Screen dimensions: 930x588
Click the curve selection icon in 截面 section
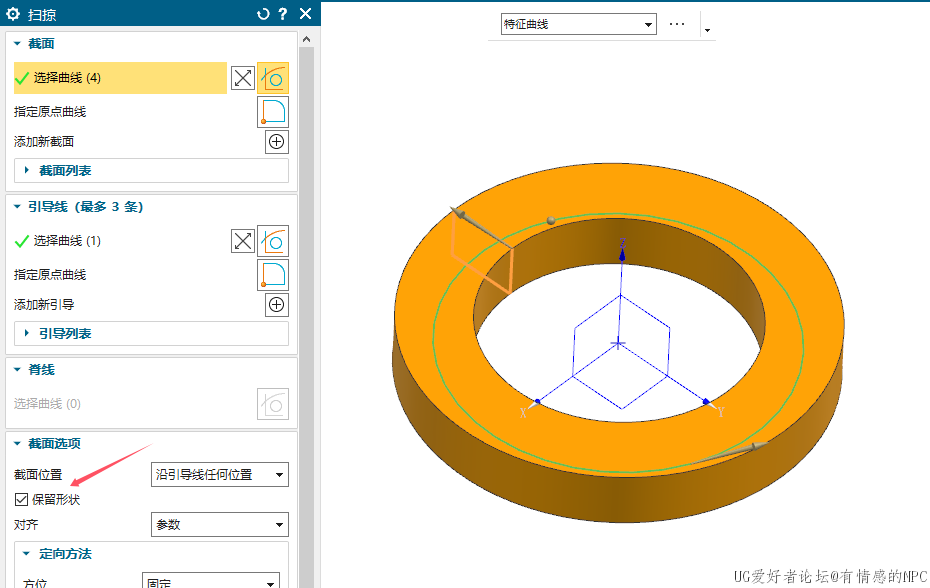273,78
